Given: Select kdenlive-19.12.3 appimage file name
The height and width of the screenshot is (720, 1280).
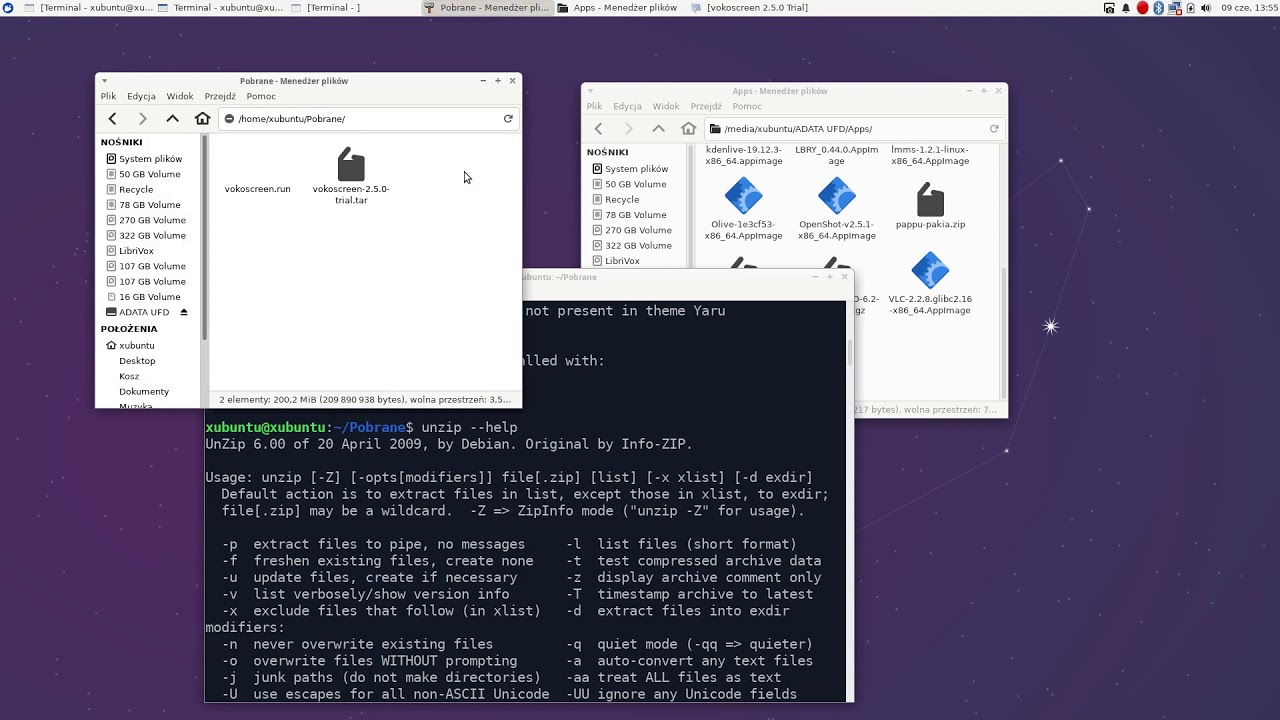Looking at the screenshot, I should click(x=743, y=155).
